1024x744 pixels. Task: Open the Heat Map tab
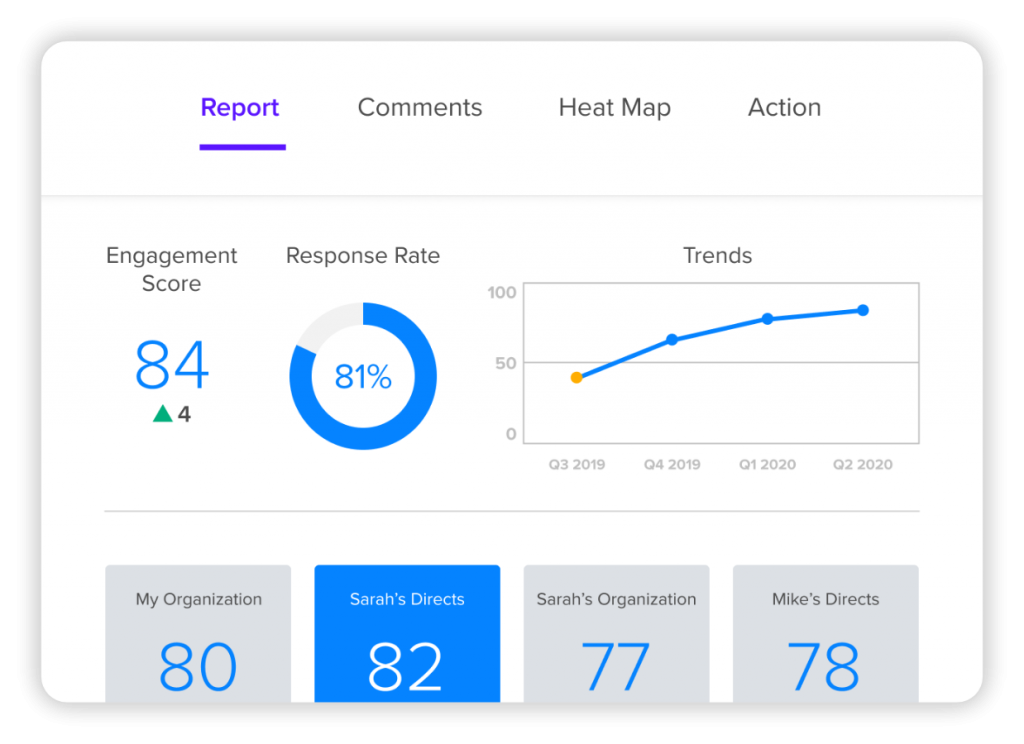[x=615, y=108]
